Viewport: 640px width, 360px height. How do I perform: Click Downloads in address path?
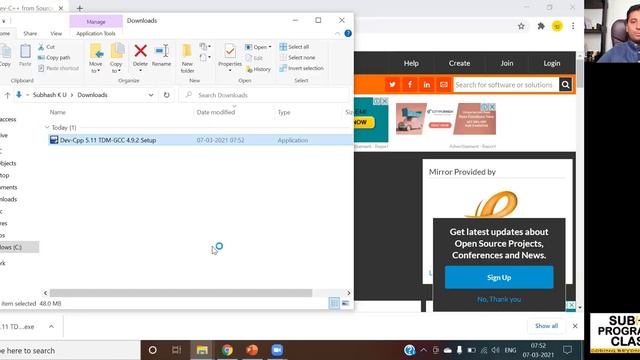tap(93, 95)
